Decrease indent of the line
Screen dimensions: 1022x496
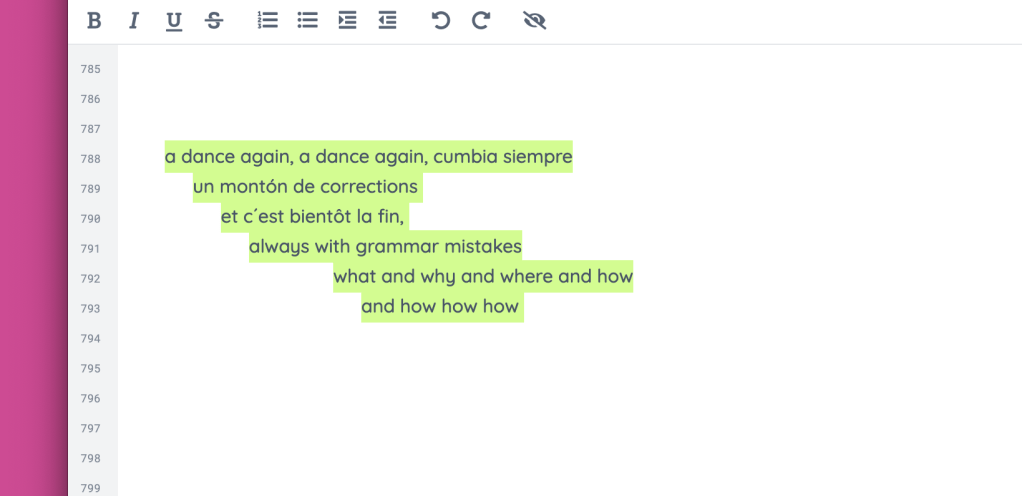point(387,21)
